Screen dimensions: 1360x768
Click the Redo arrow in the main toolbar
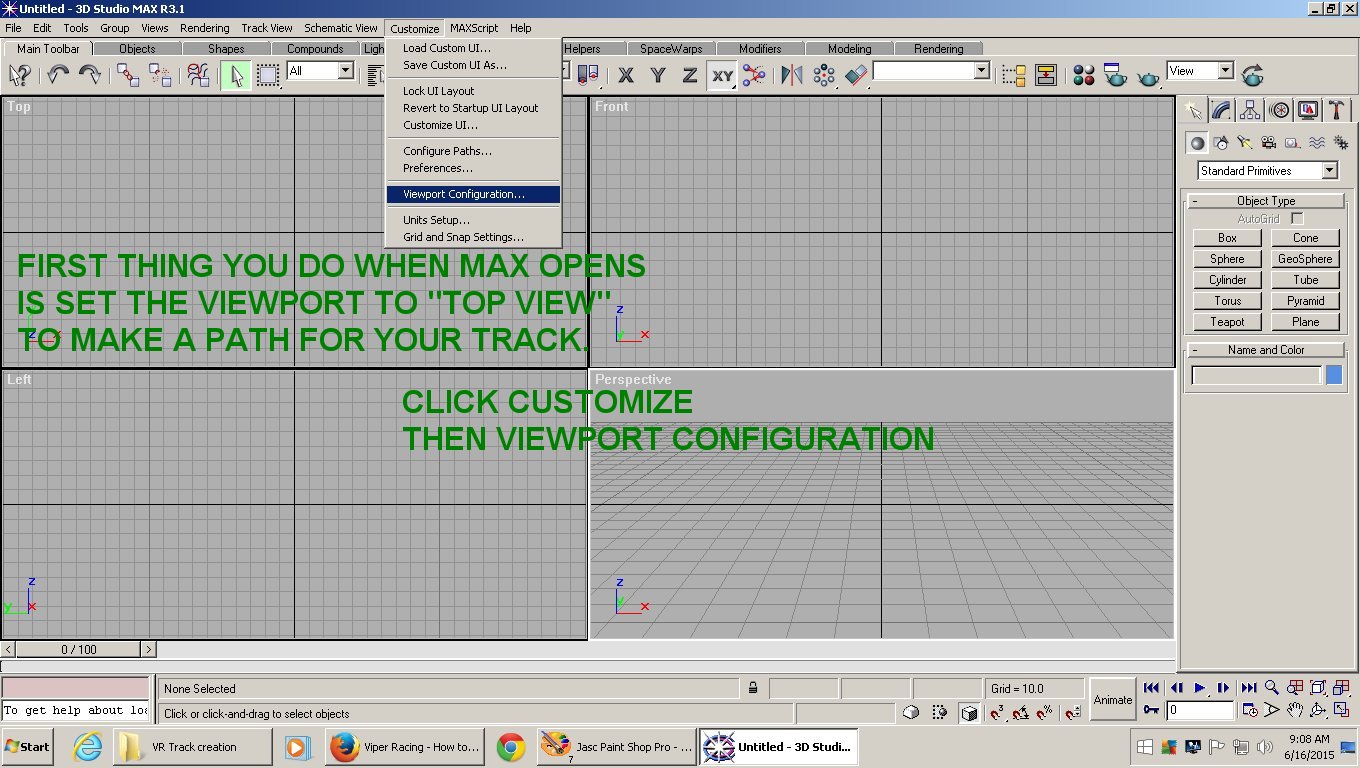tap(89, 75)
